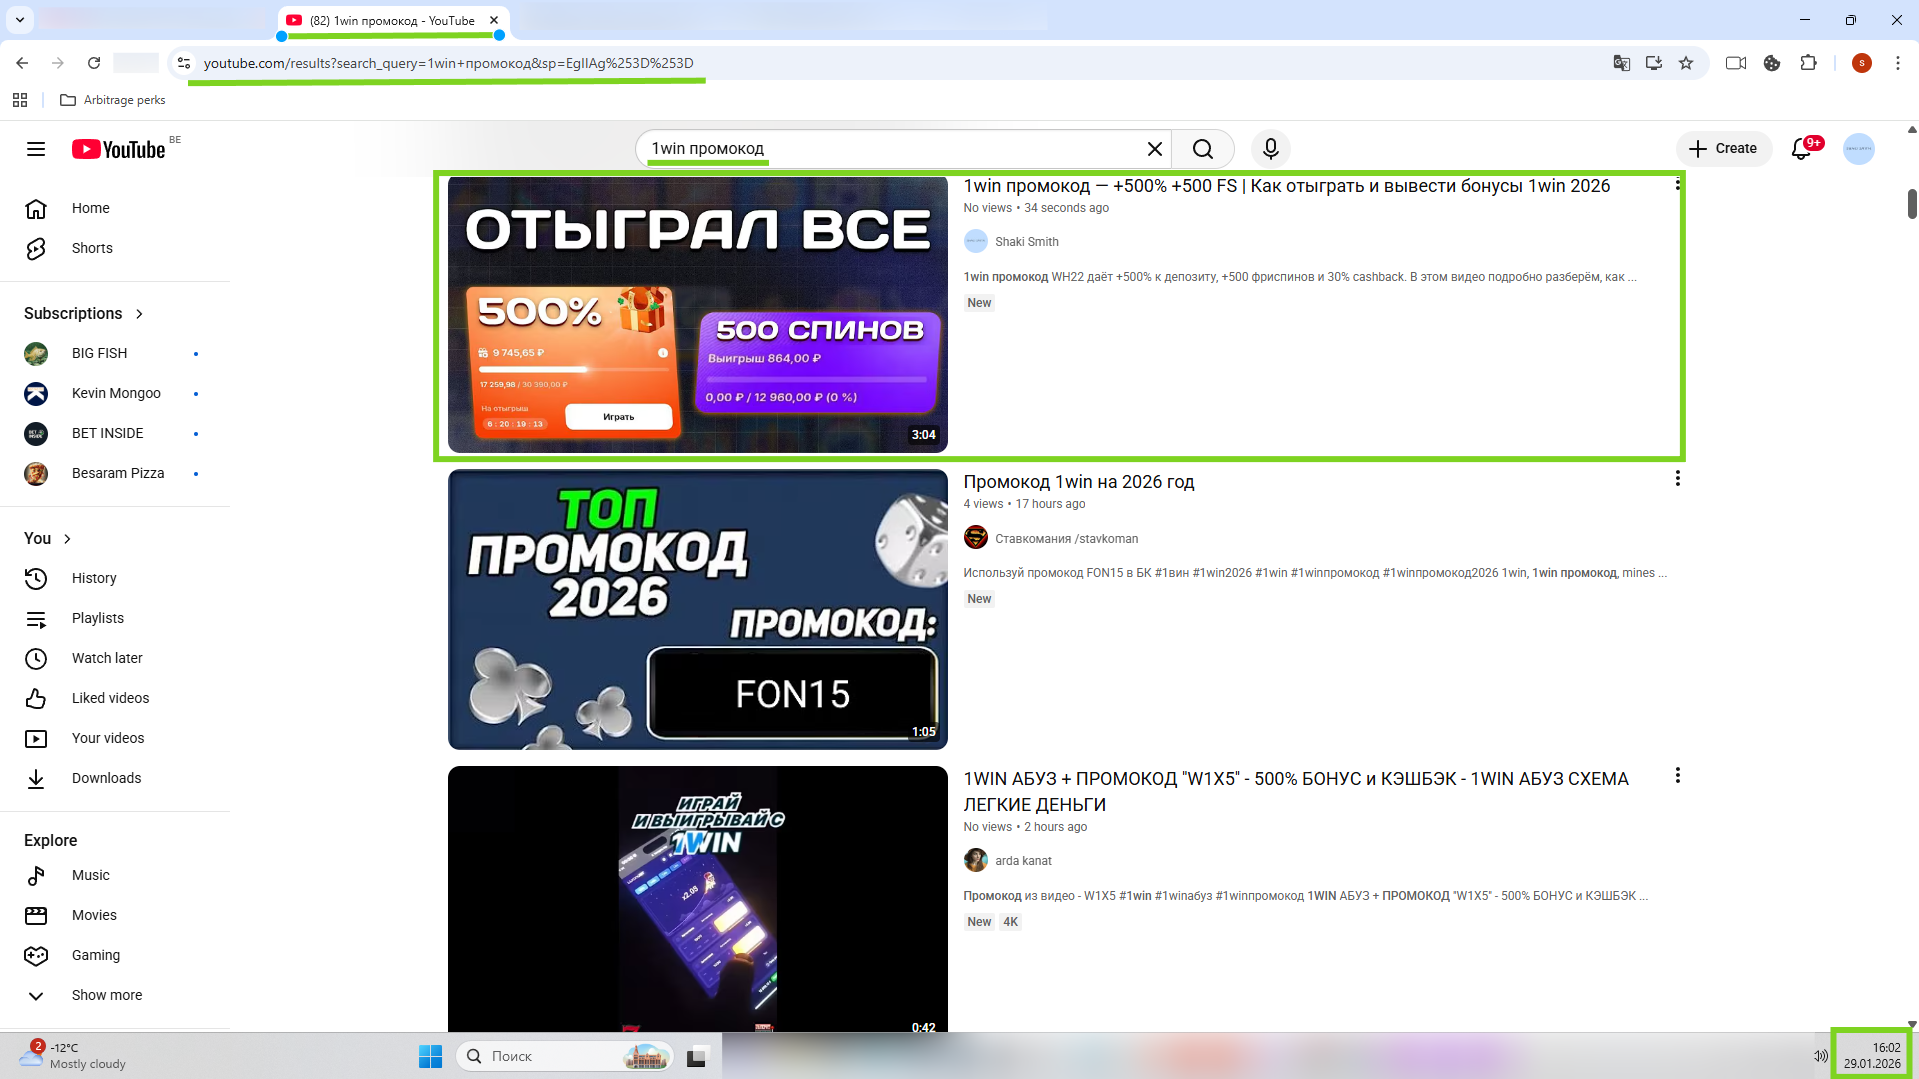Image resolution: width=1919 pixels, height=1079 pixels.
Task: Open the tab search dropdown arrow
Action: pos(20,20)
